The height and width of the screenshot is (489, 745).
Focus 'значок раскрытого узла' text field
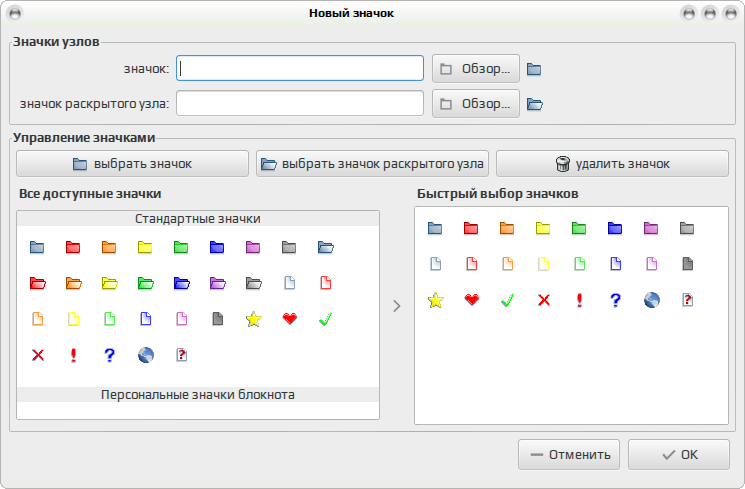click(300, 103)
